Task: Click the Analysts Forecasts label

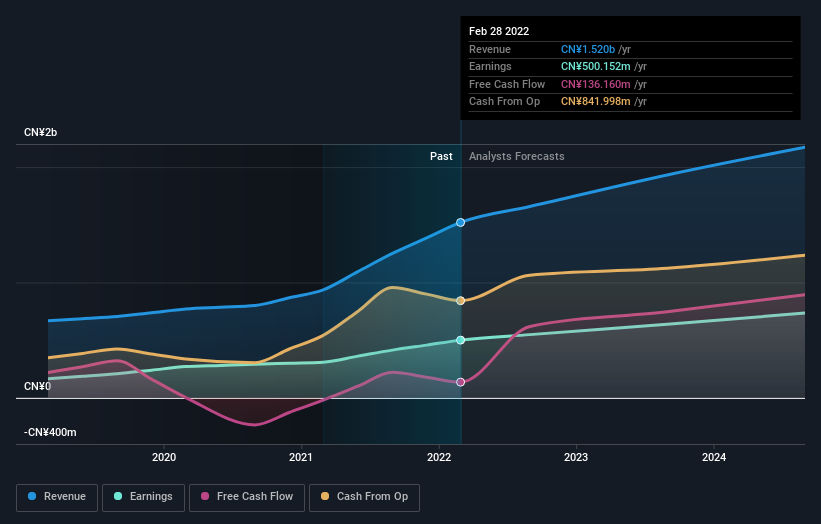Action: click(x=517, y=156)
